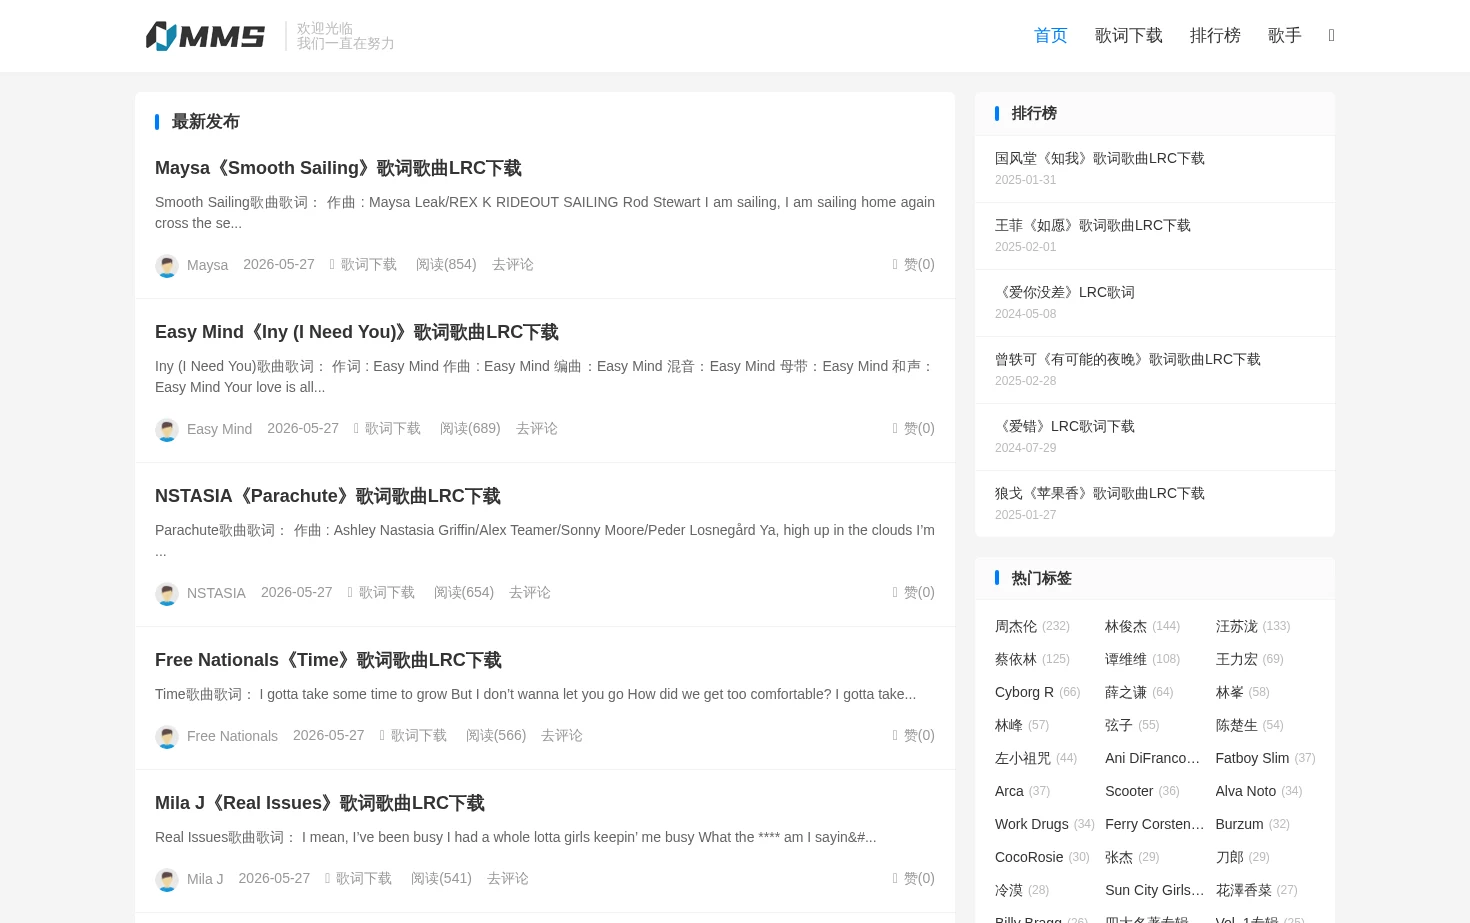Go to 首页 in the navigation
The image size is (1470, 923).
(x=1050, y=35)
